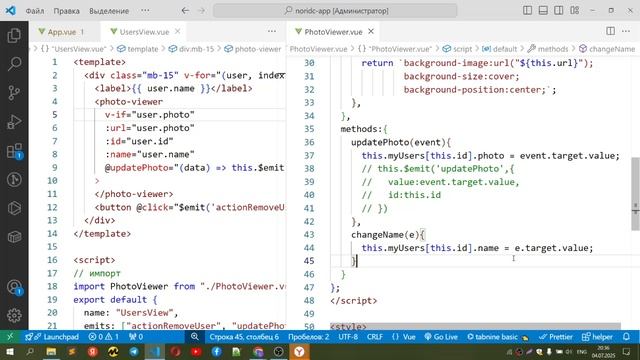Viewport: 640px width, 360px height.
Task: Click on the changeName(e){ line
Action: pos(388,235)
